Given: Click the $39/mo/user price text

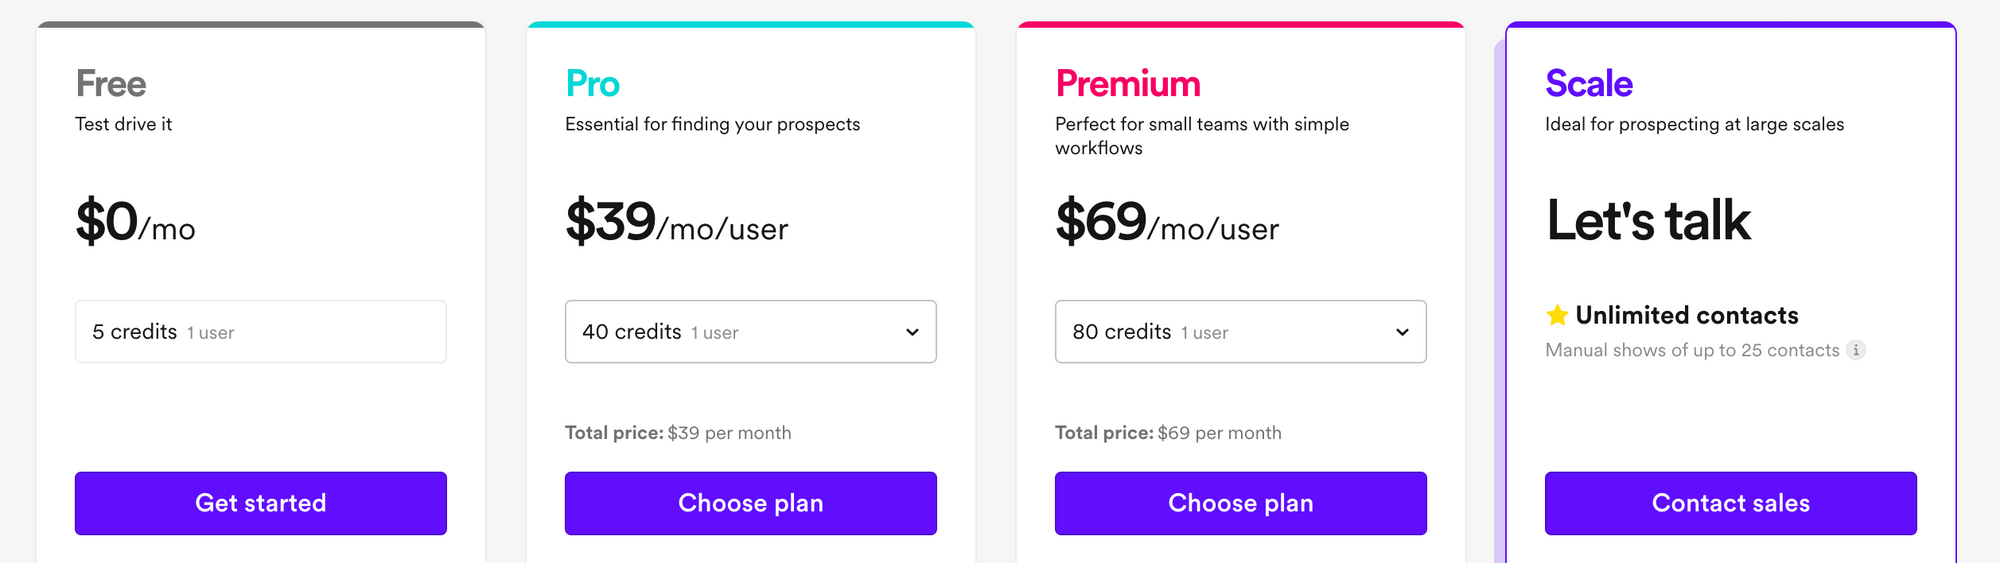Looking at the screenshot, I should click(676, 222).
